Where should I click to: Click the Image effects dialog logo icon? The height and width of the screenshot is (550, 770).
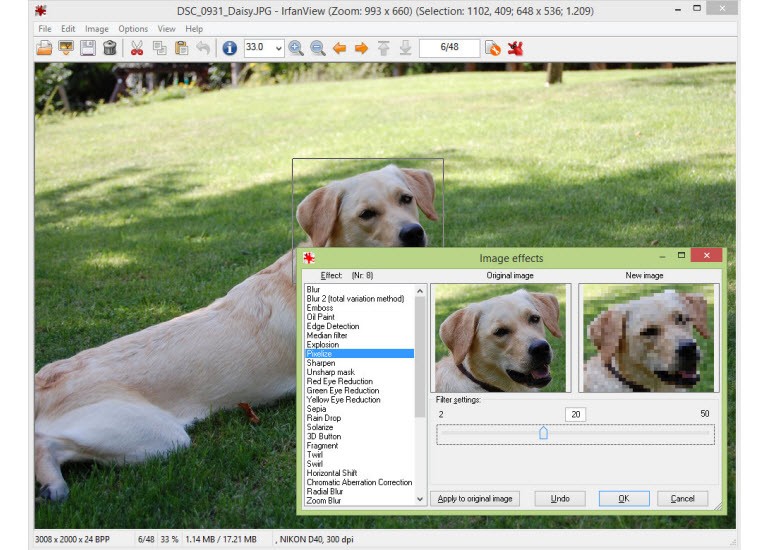[x=309, y=258]
